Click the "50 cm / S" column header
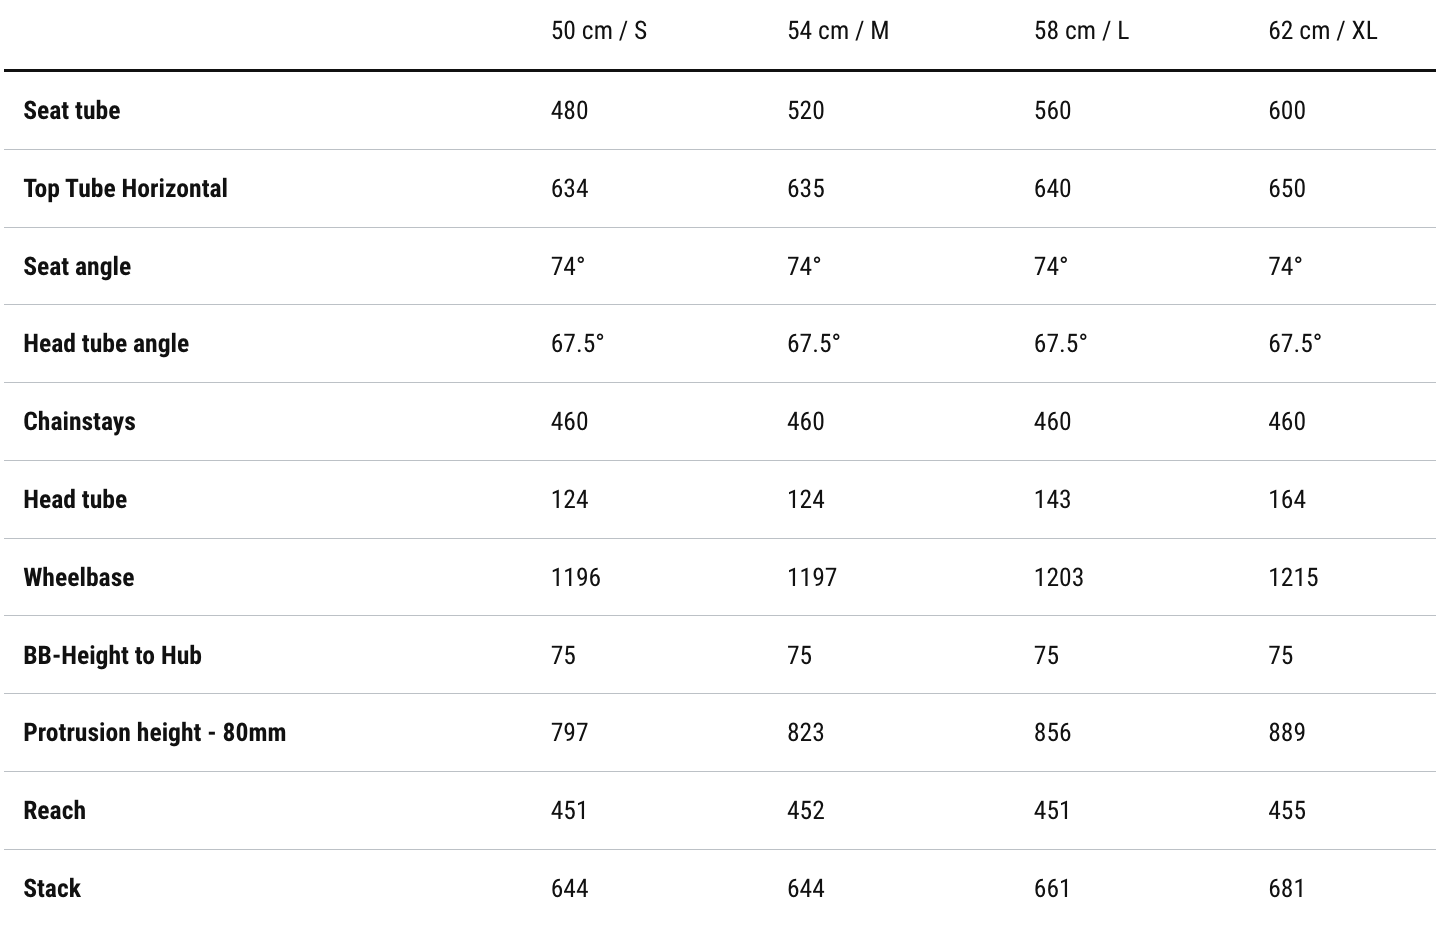 coord(598,31)
